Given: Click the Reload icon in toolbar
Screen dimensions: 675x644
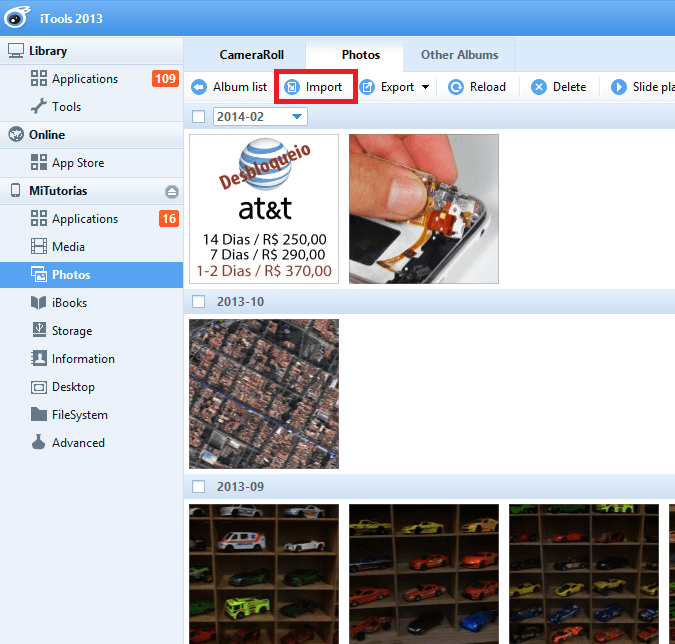Looking at the screenshot, I should tap(456, 87).
